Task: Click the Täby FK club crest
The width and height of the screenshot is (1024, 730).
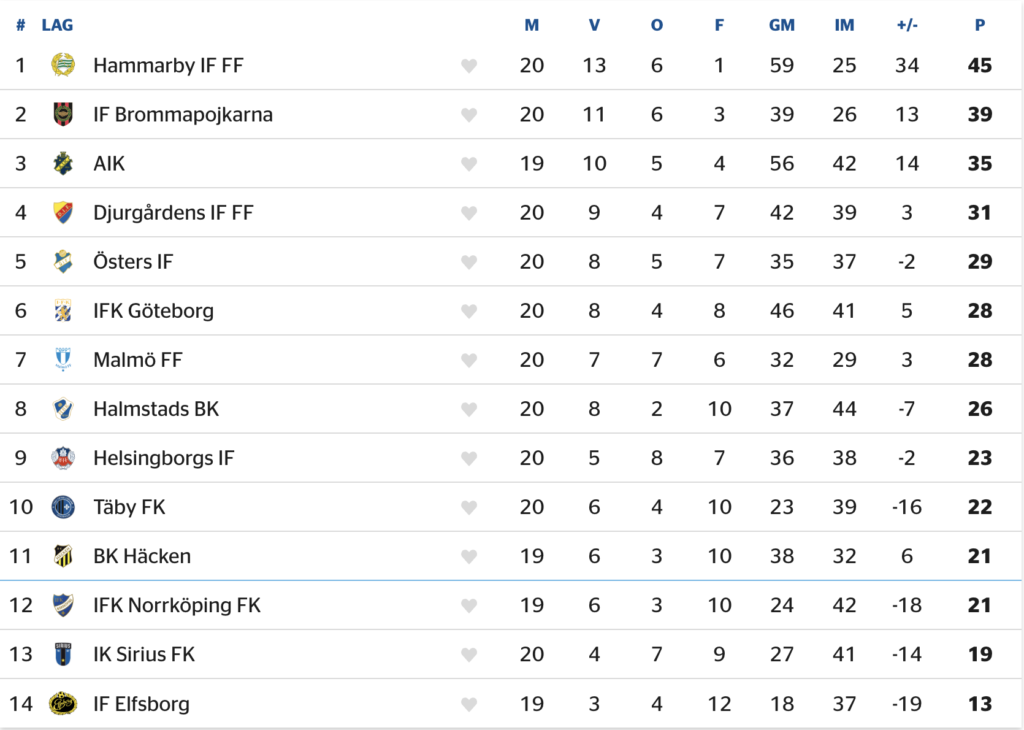Action: 63,507
